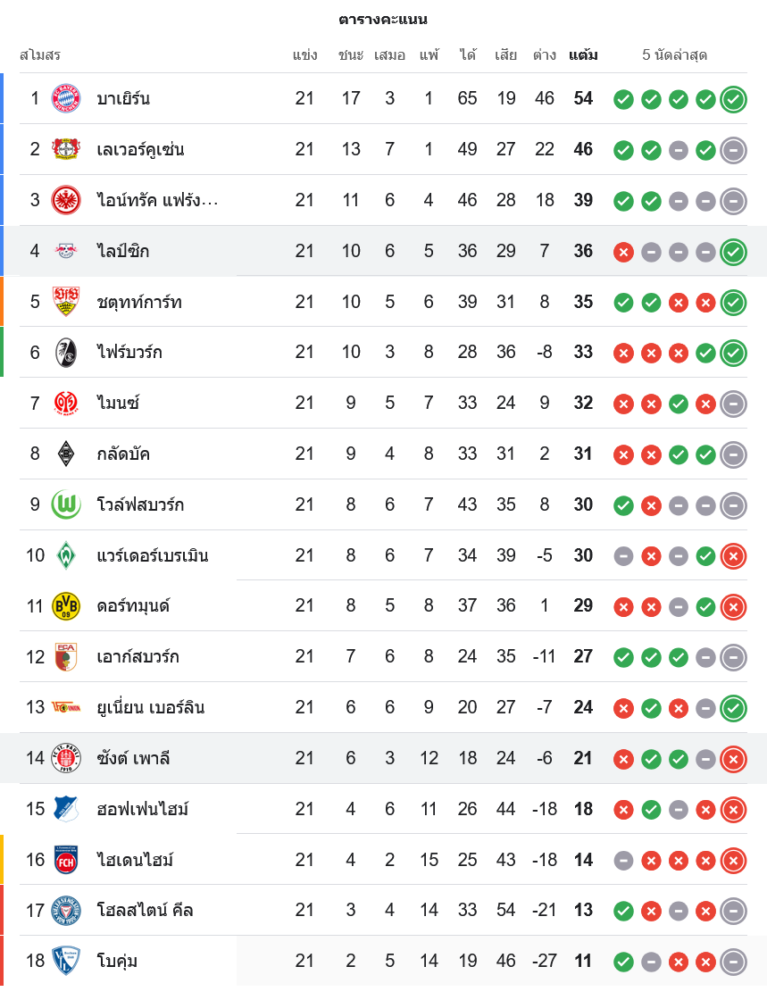Click the Bayern Munich club logo

pos(65,98)
